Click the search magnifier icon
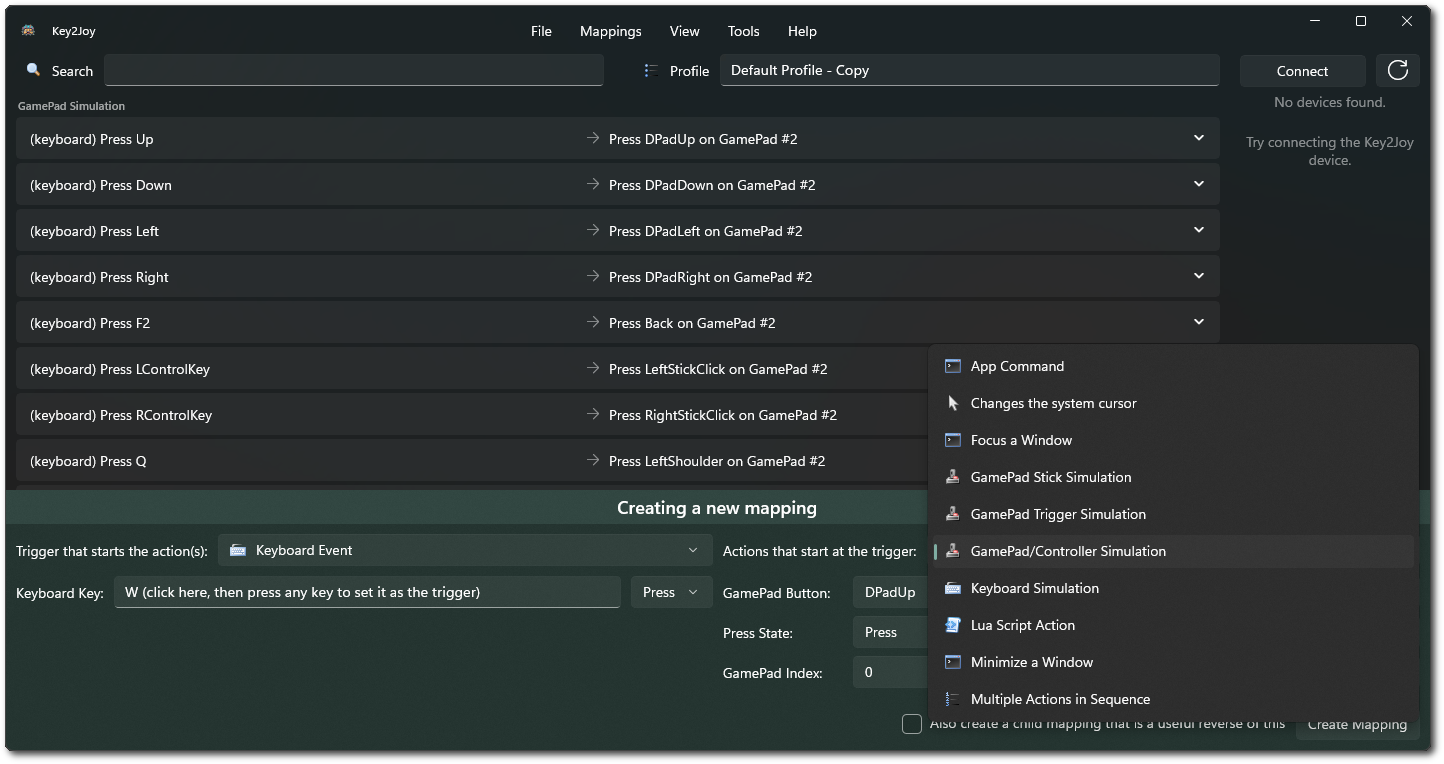Image resolution: width=1444 pixels, height=764 pixels. [33, 70]
